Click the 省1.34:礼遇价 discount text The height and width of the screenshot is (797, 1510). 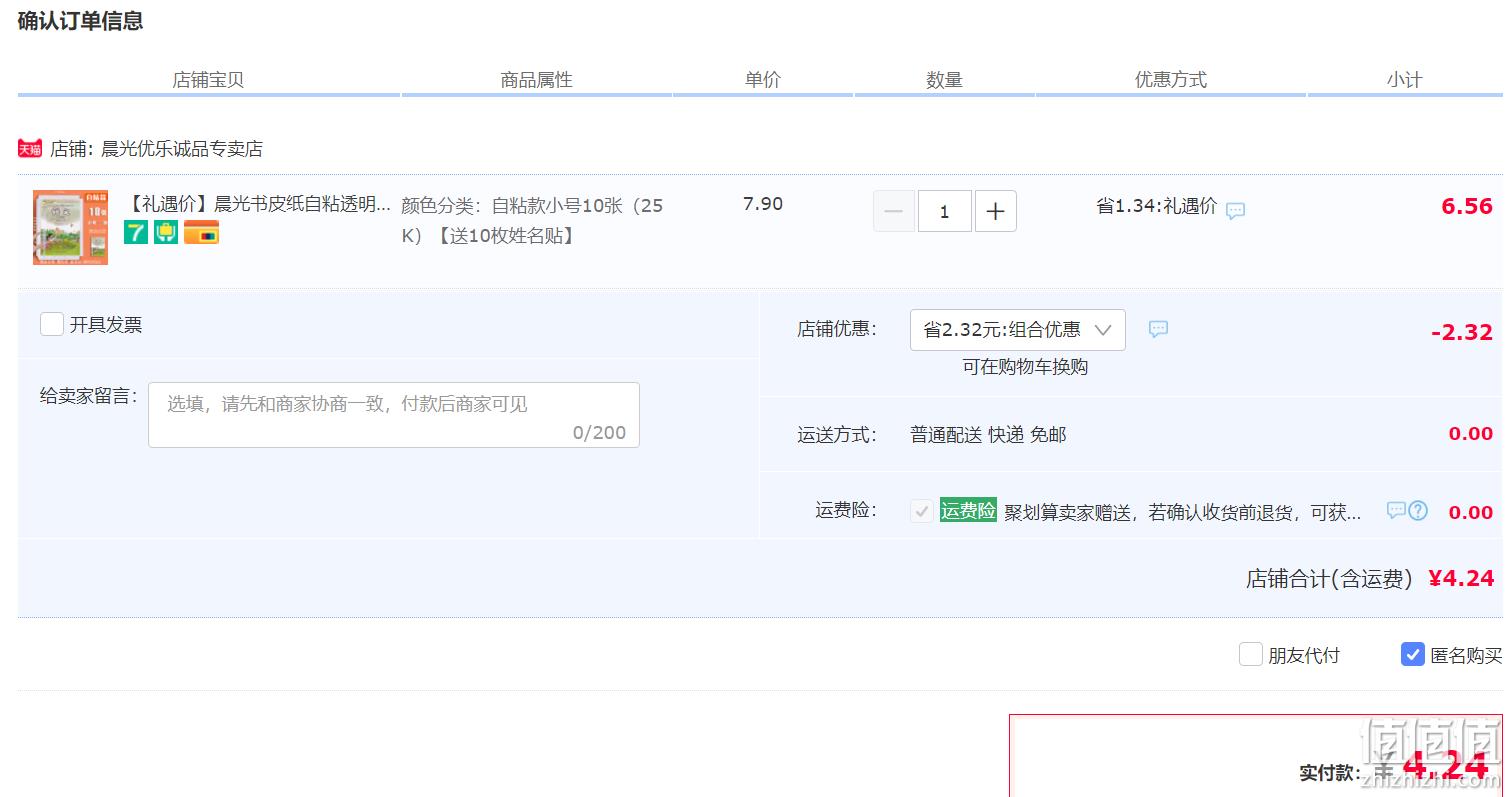[1157, 206]
